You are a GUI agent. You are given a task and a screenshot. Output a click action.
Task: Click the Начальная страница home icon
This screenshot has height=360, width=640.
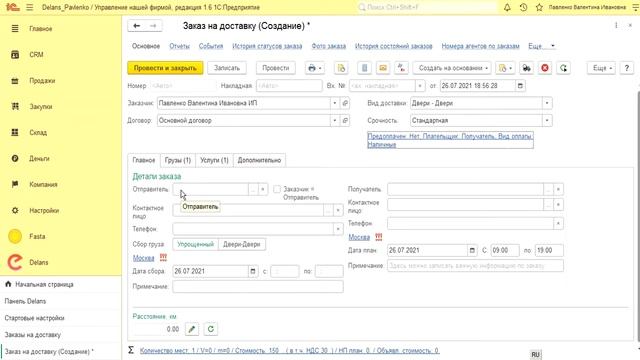pos(8,284)
